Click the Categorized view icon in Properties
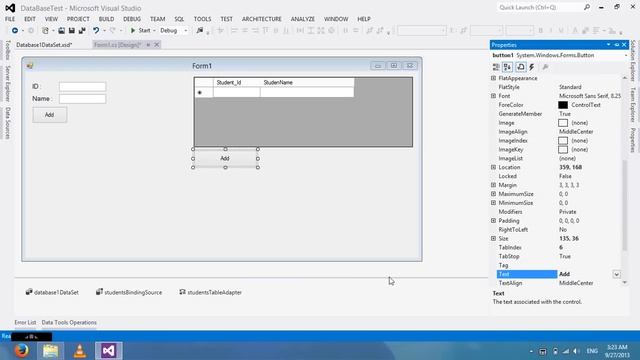 496,67
